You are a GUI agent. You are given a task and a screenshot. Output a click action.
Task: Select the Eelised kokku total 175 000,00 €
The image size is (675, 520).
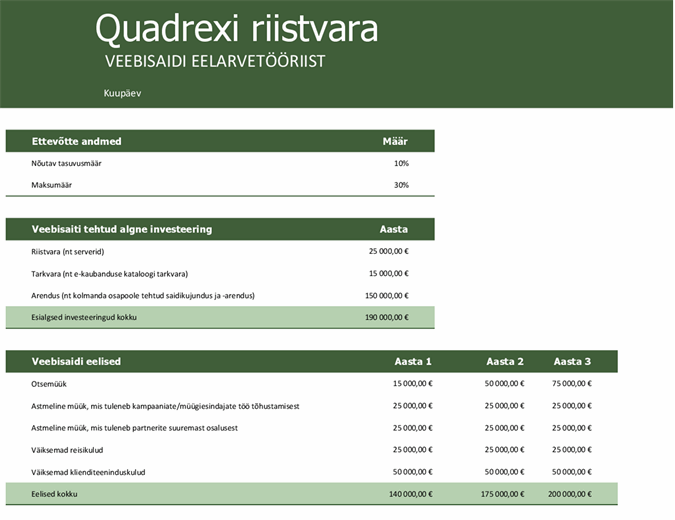click(502, 493)
